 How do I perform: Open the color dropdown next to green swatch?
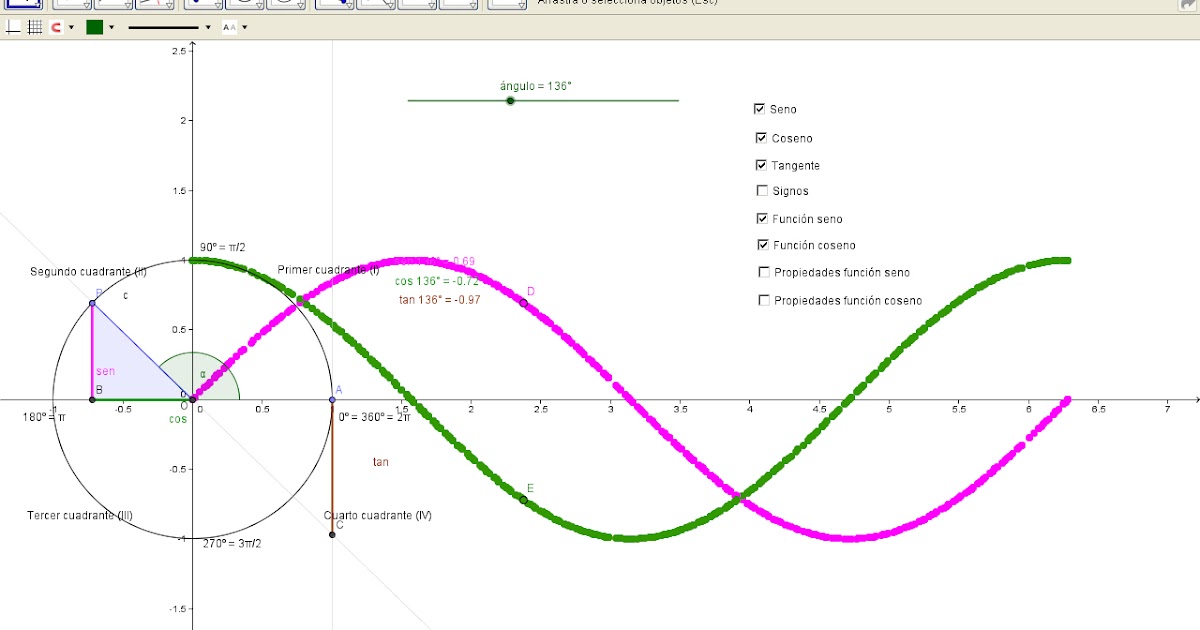(x=112, y=27)
